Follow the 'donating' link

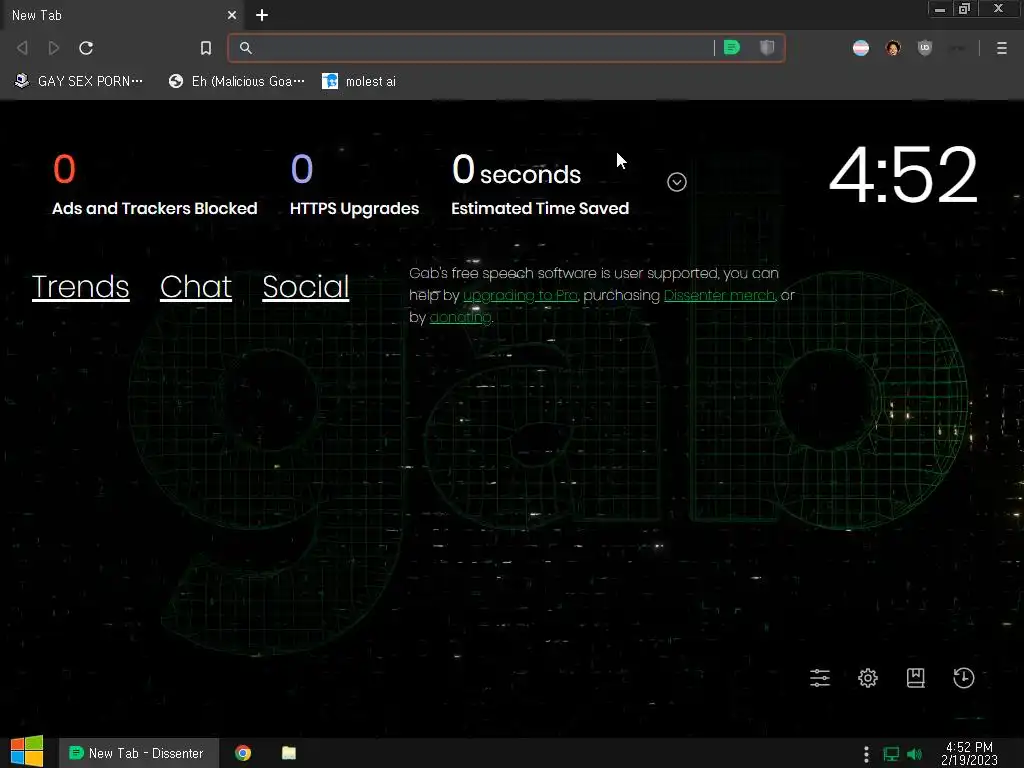coord(460,317)
